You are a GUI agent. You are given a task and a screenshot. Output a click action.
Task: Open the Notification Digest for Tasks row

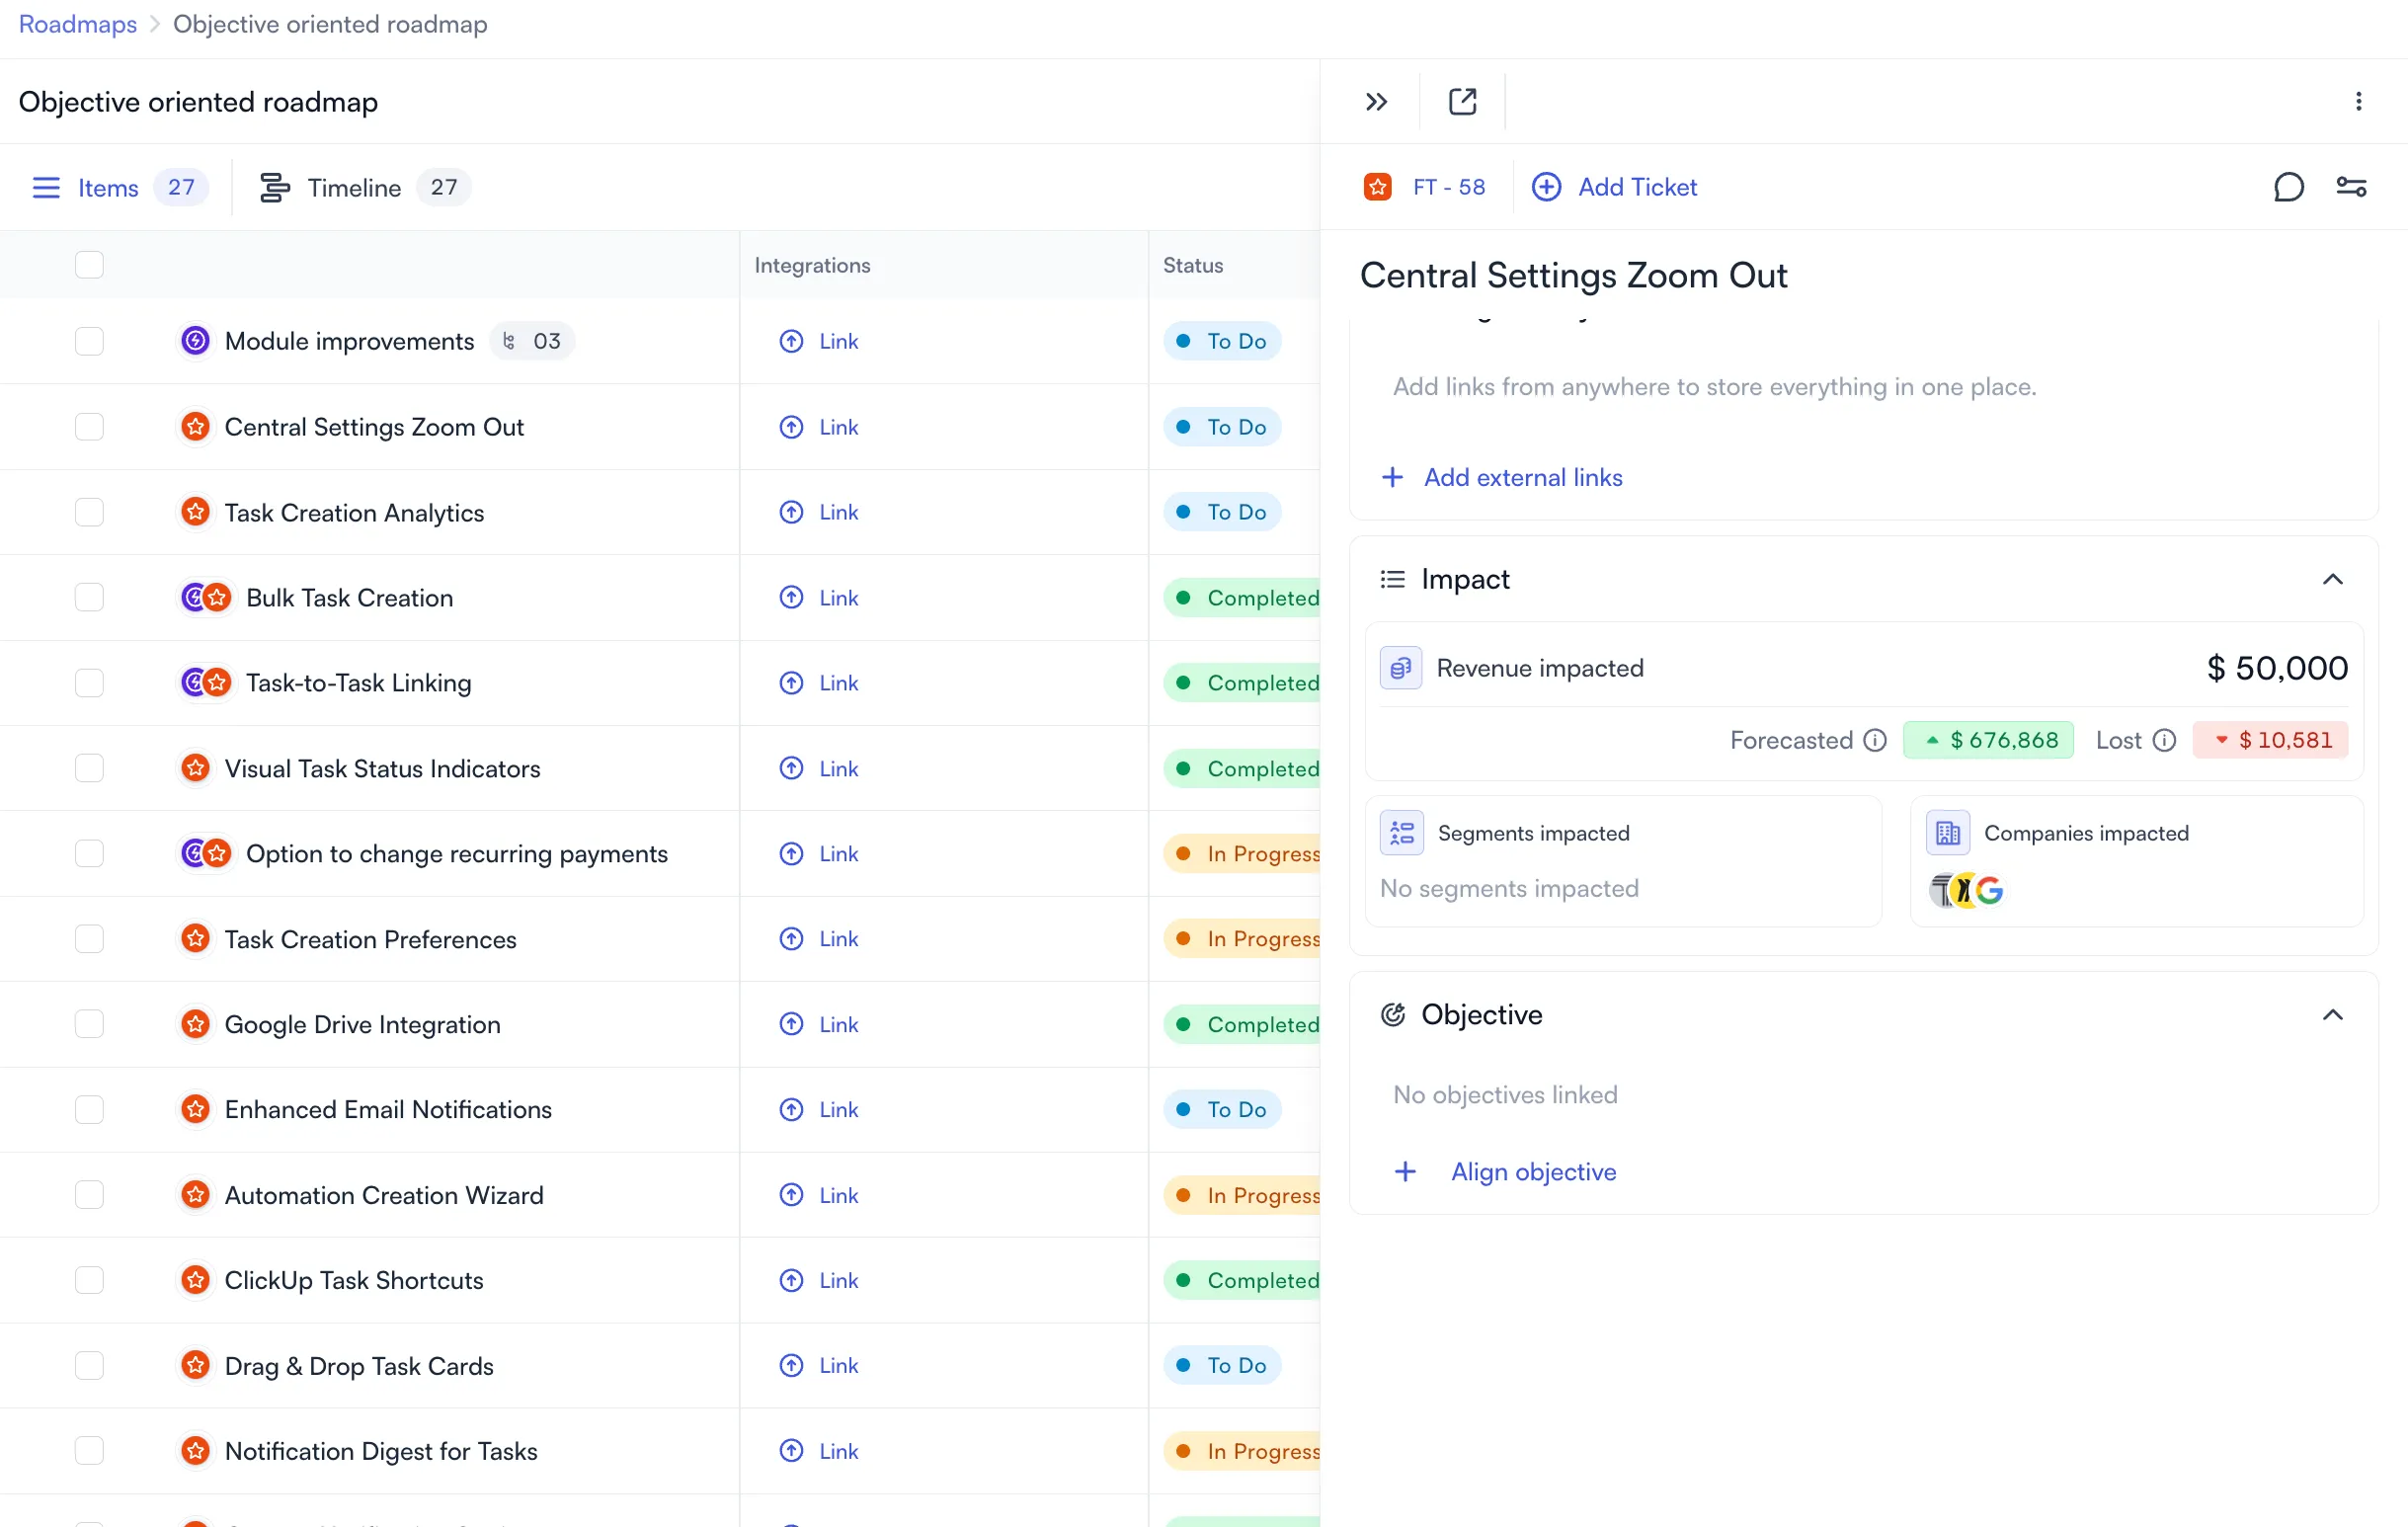point(381,1450)
